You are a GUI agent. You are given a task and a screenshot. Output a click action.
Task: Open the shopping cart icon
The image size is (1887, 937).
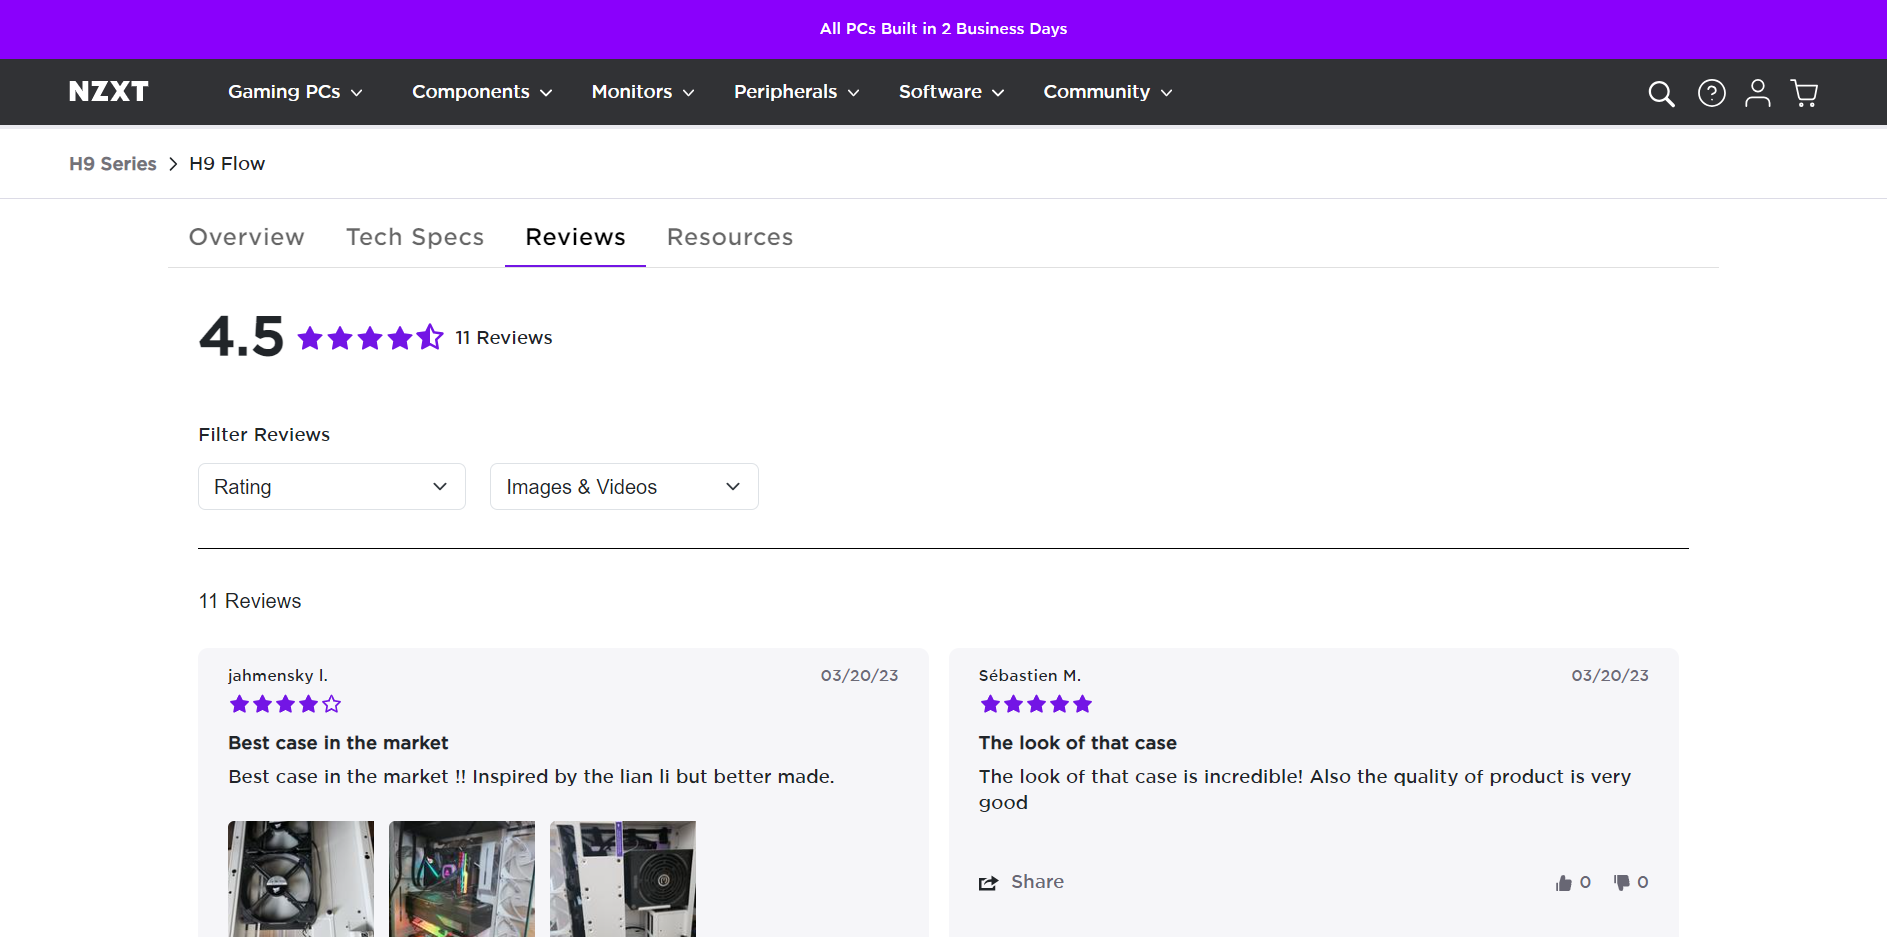1804,93
